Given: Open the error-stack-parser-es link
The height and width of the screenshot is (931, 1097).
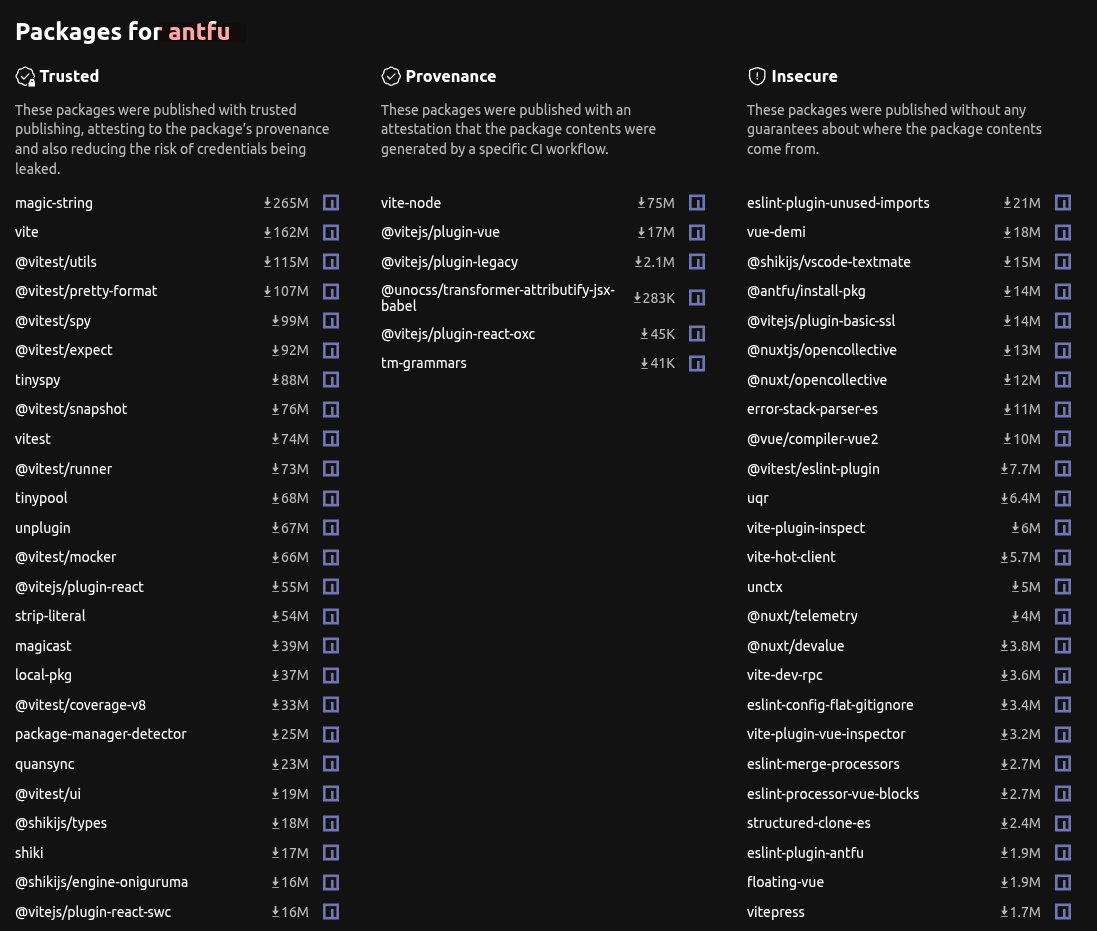Looking at the screenshot, I should [812, 409].
